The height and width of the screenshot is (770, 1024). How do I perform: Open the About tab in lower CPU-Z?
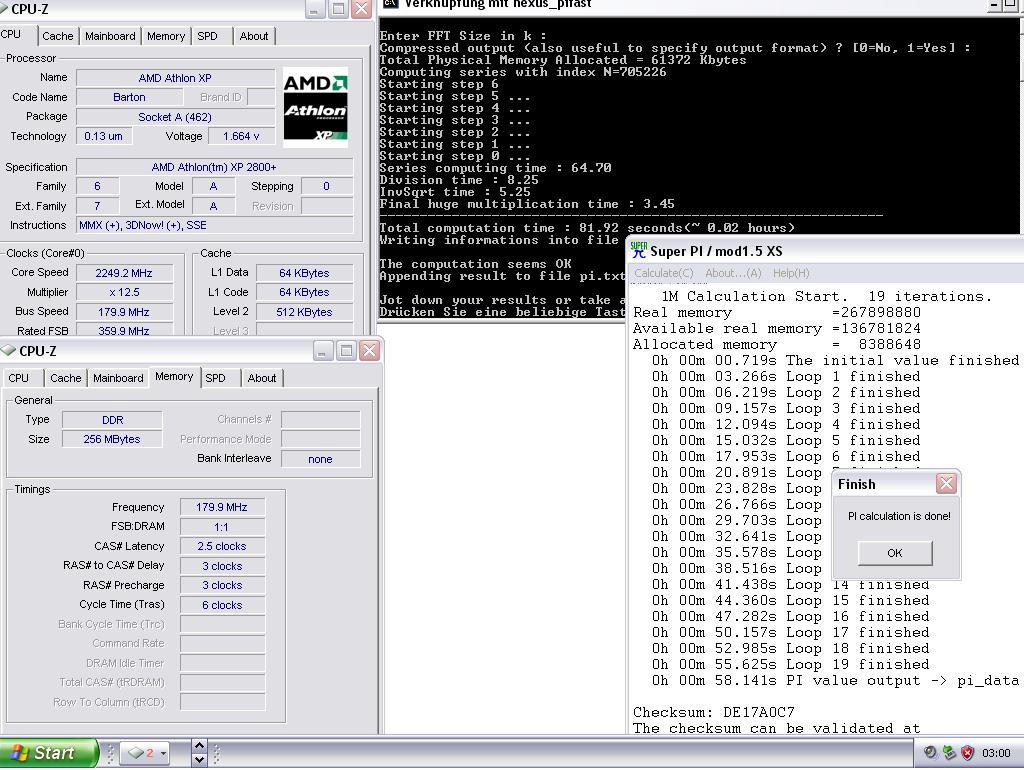pyautogui.click(x=262, y=377)
